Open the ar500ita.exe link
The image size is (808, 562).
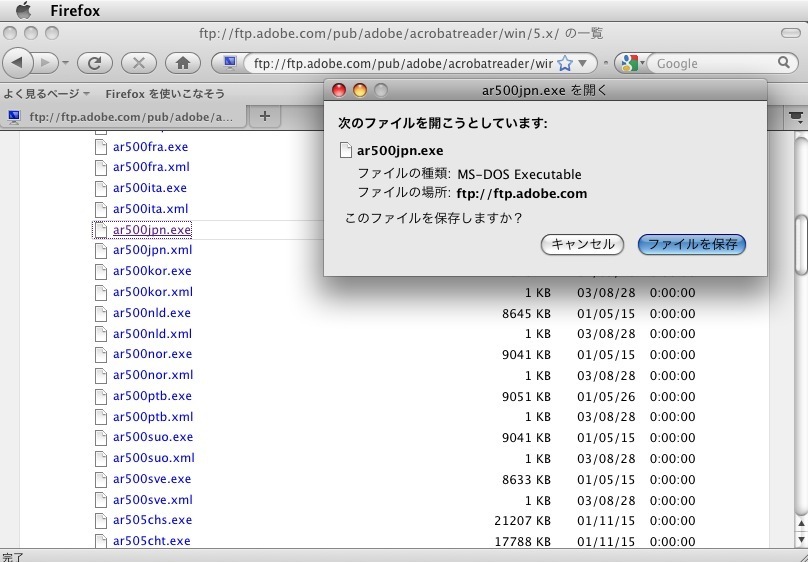(150, 188)
